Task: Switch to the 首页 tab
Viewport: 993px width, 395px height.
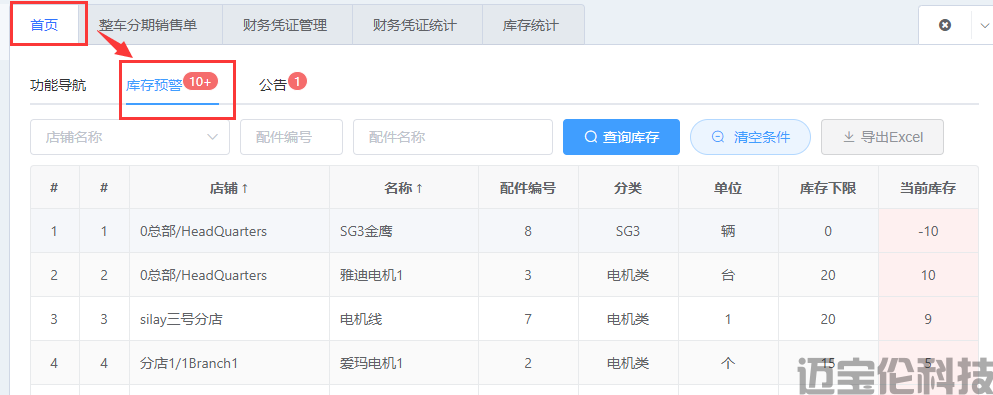Action: [x=44, y=25]
